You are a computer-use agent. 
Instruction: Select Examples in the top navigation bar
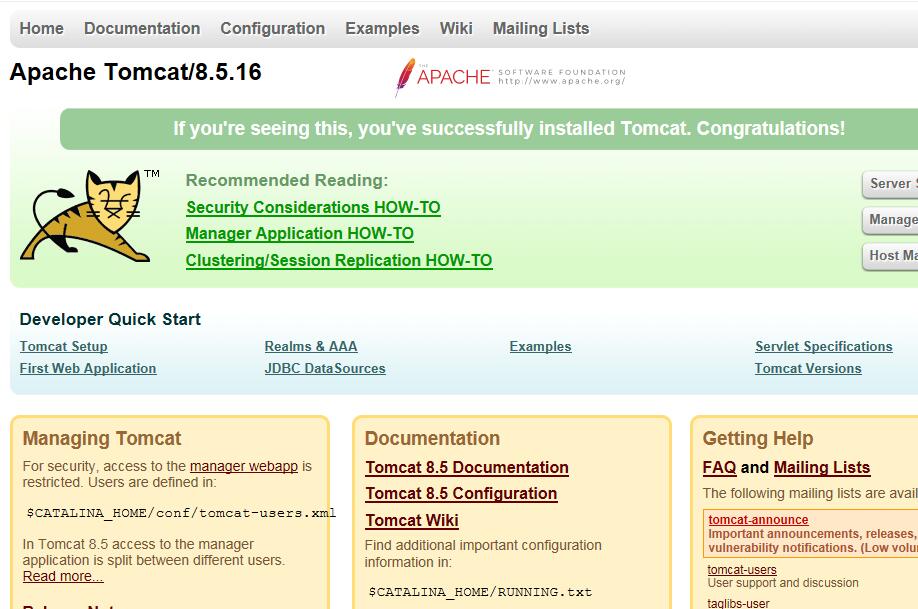(x=382, y=28)
